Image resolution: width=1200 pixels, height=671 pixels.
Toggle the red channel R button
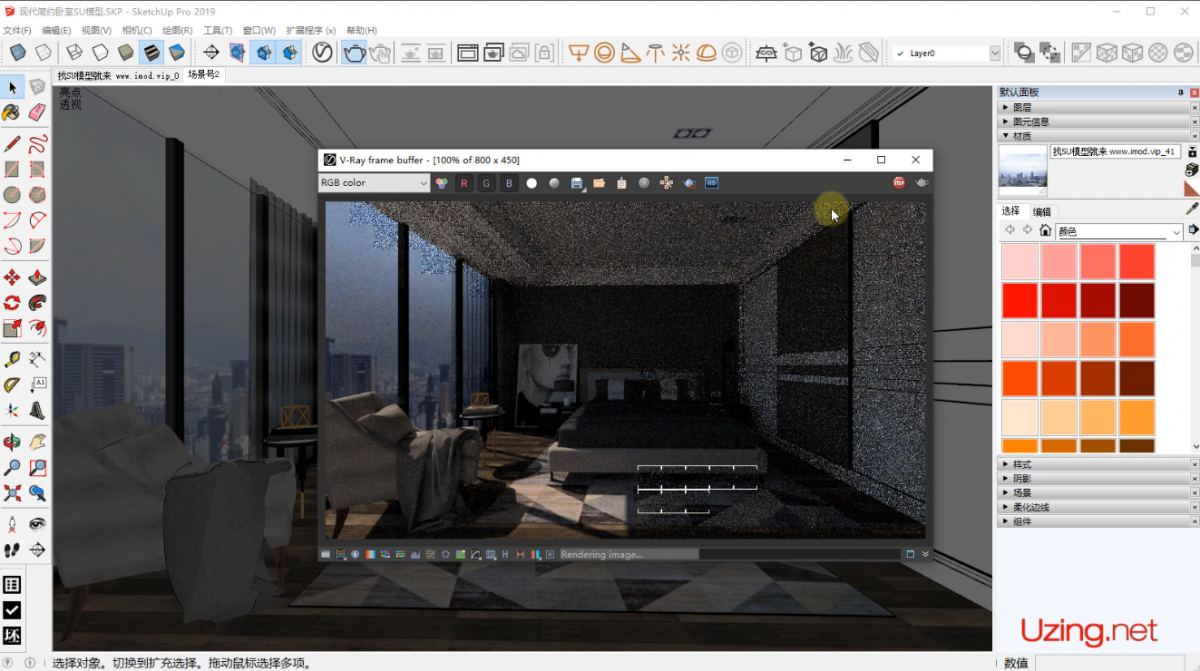463,183
